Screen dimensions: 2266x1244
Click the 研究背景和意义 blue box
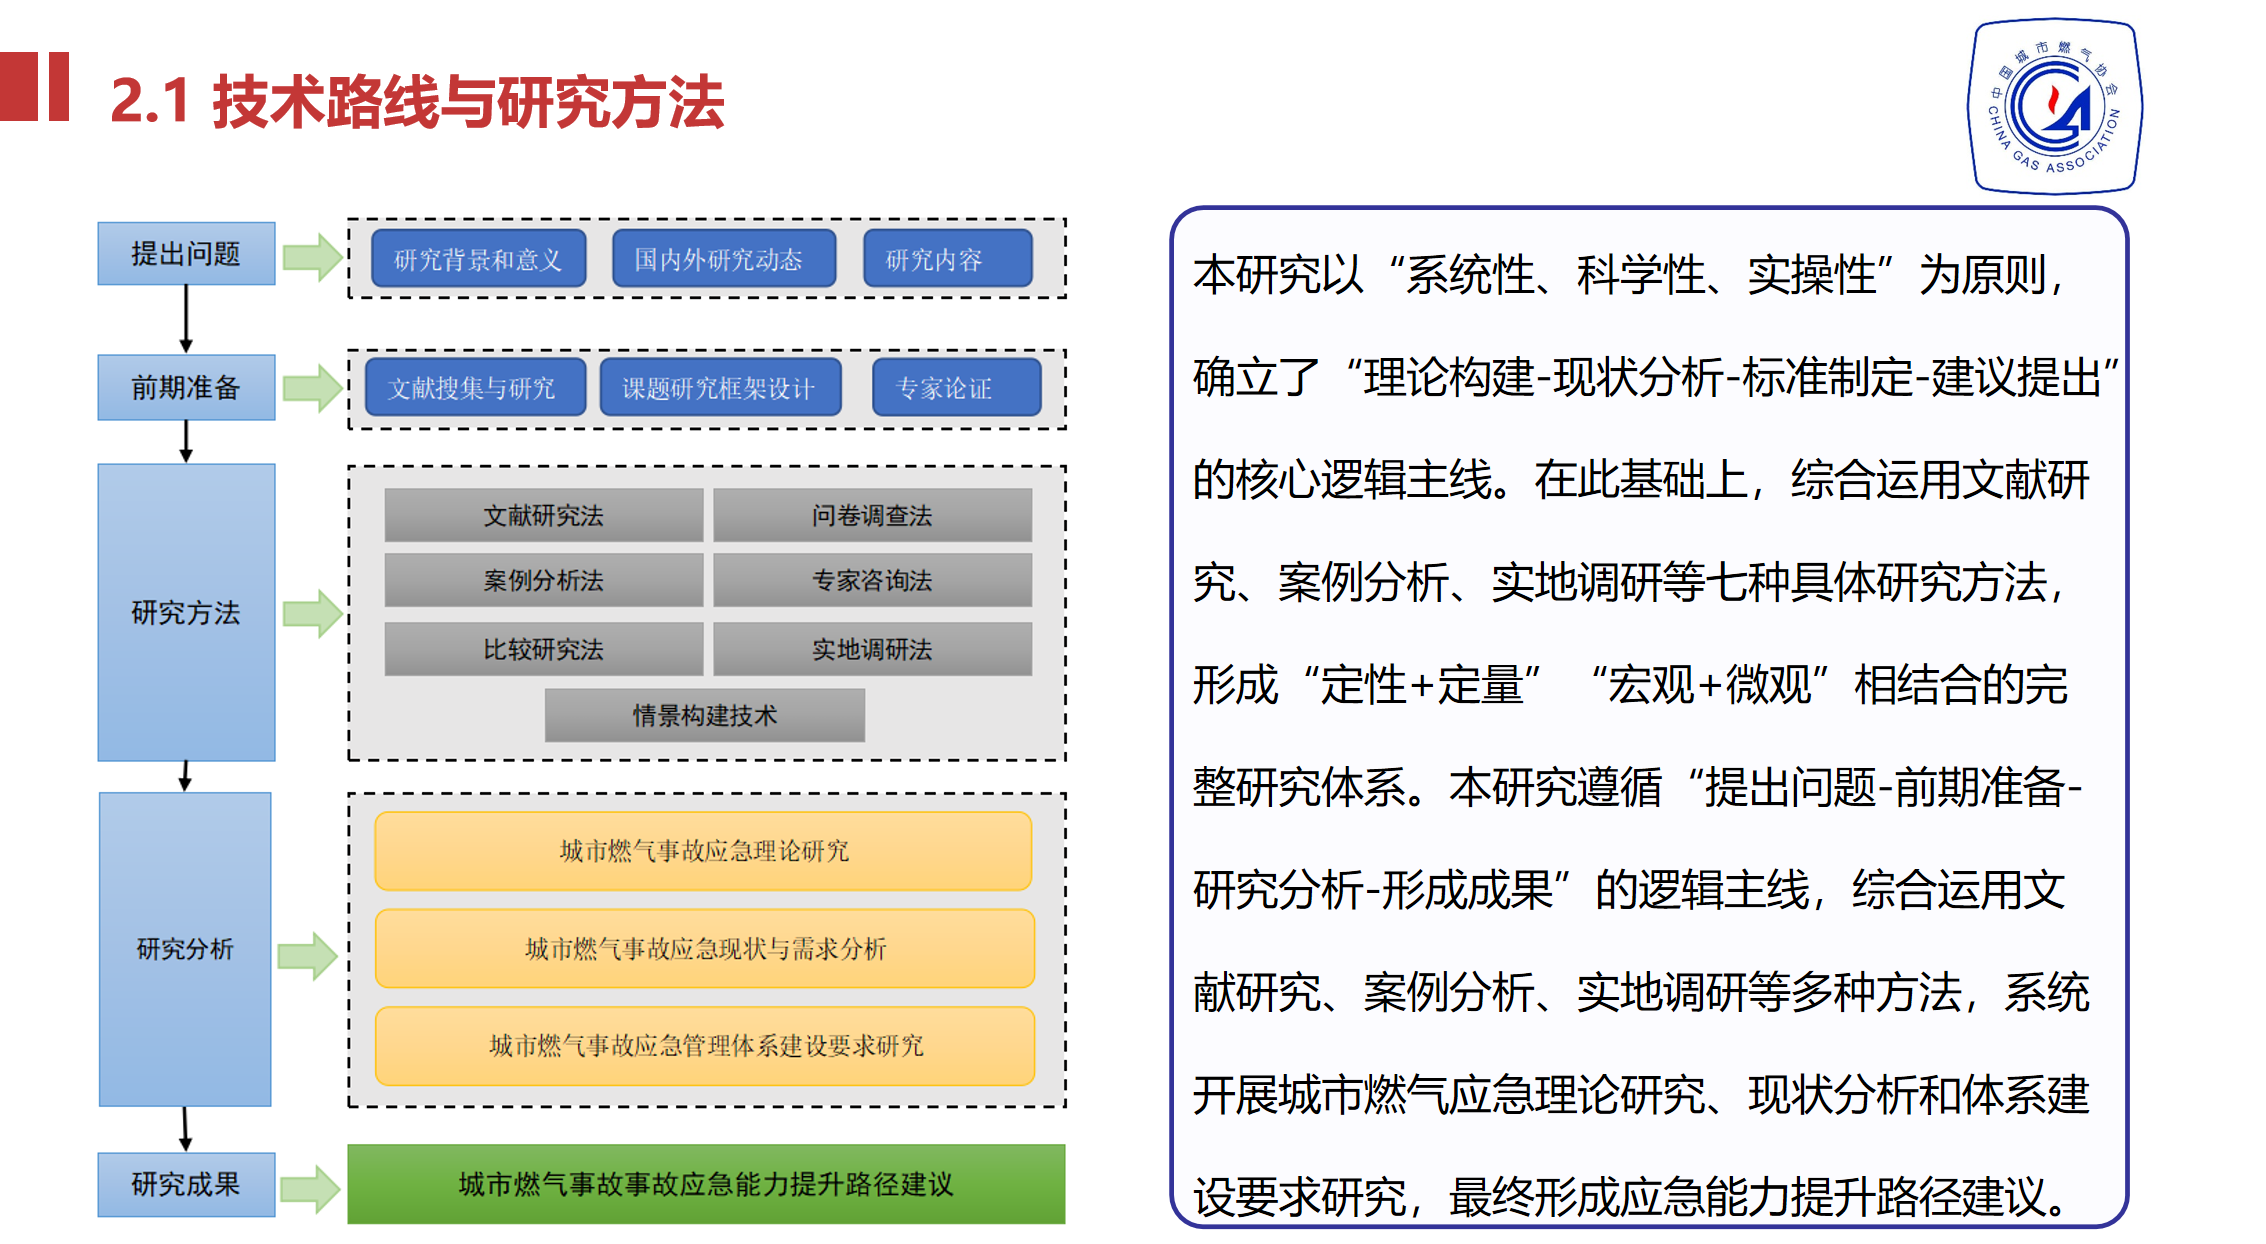[x=478, y=259]
